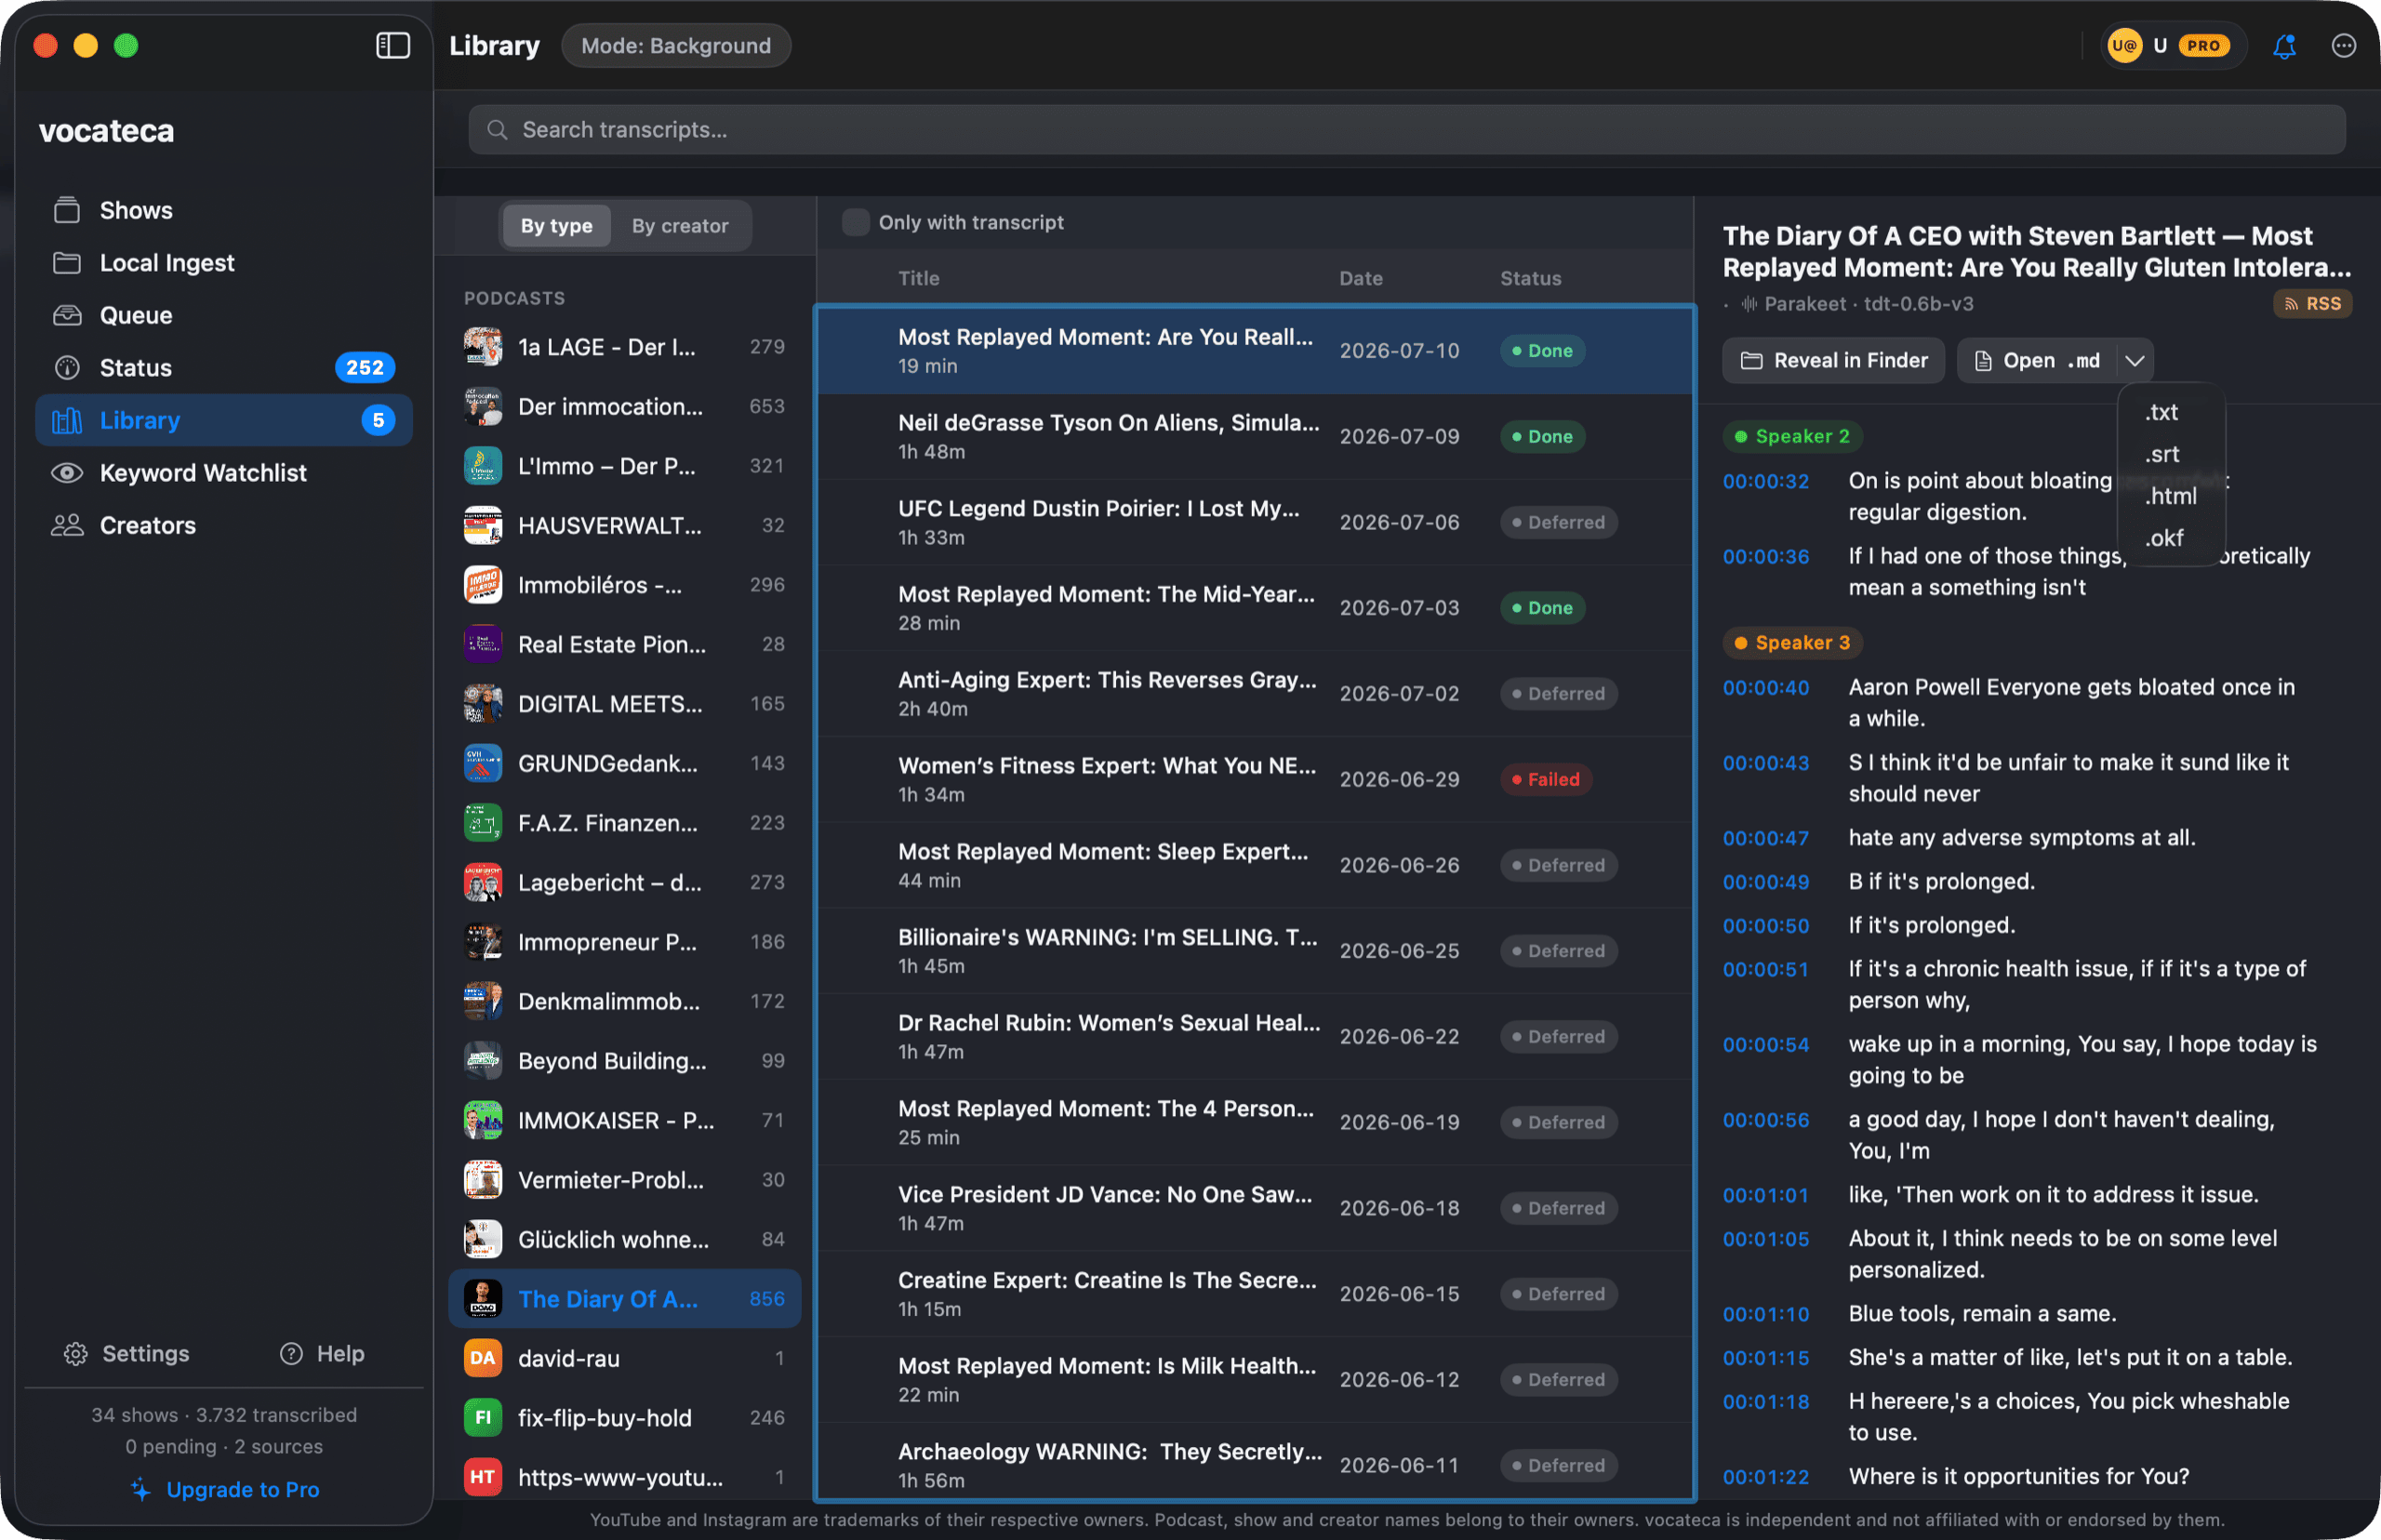Click the RSS badge
Screen dimensions: 2381x1540
2312,304
